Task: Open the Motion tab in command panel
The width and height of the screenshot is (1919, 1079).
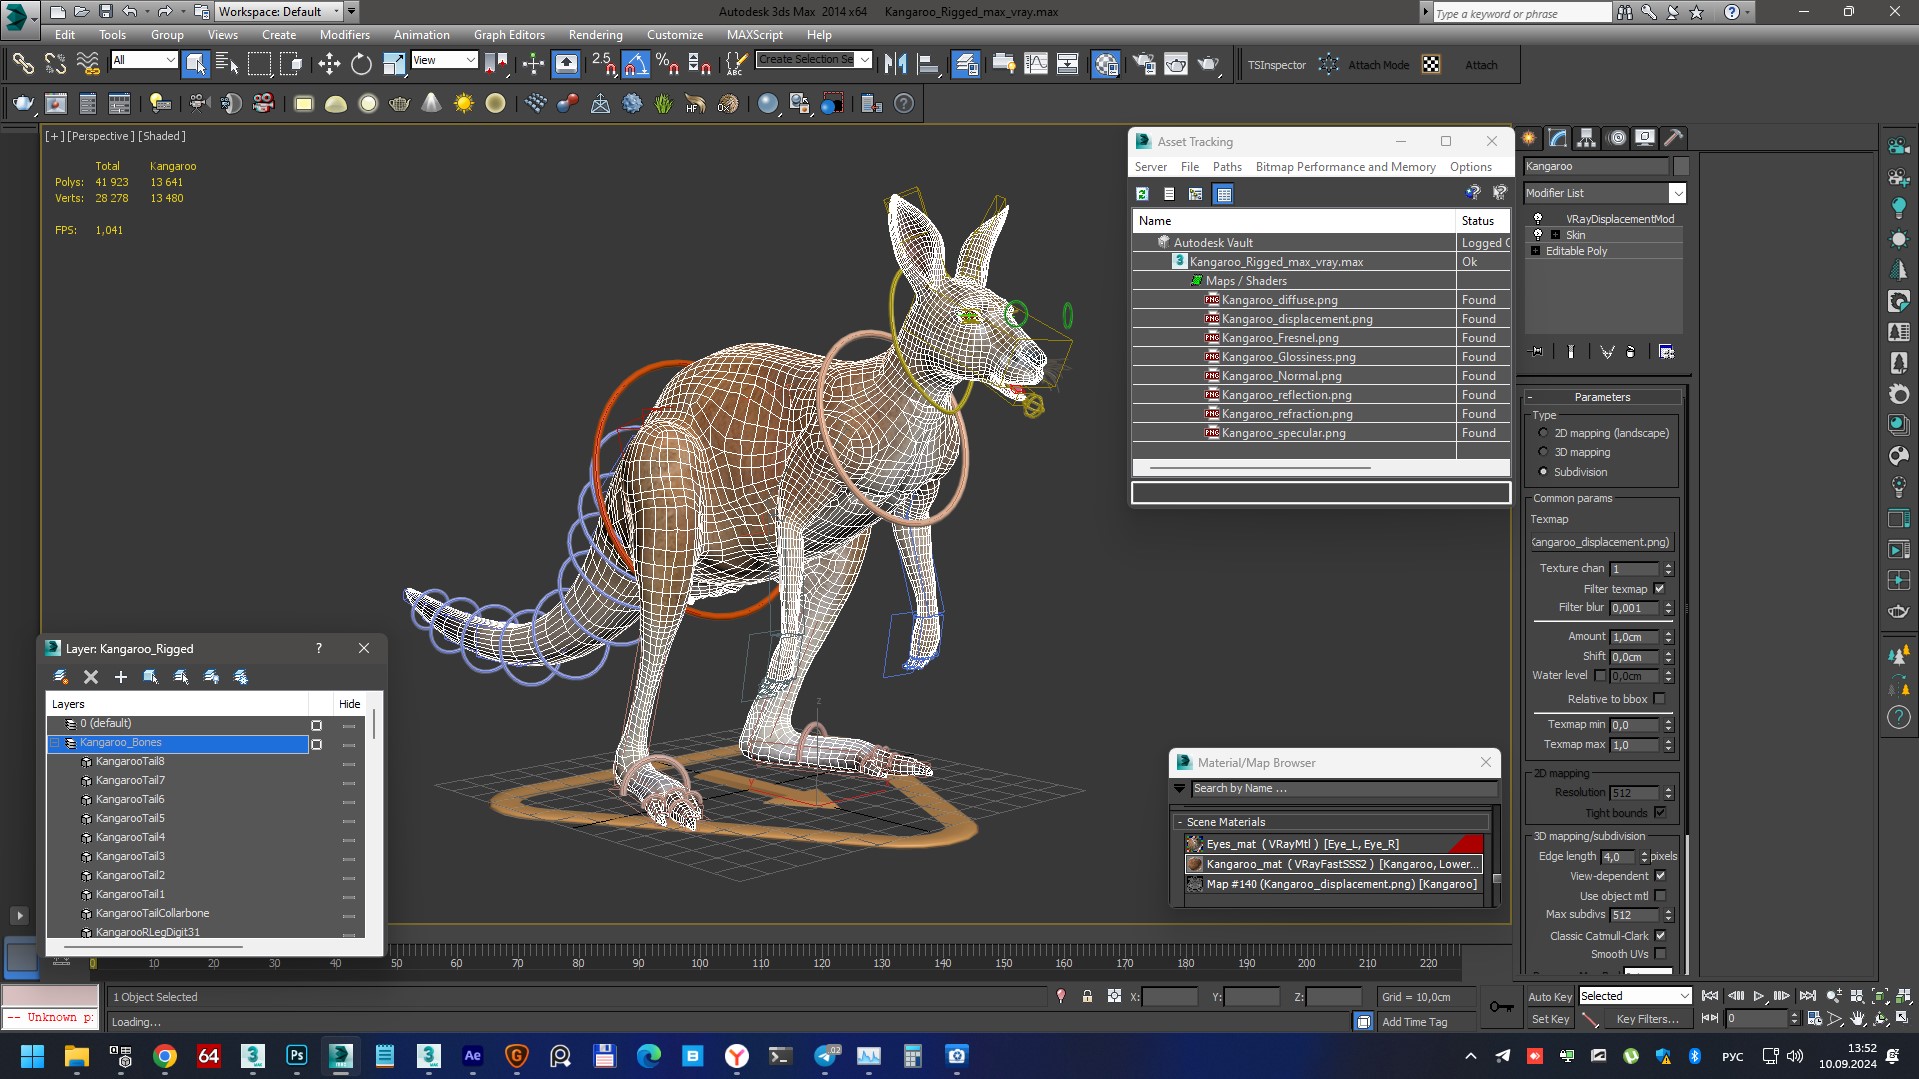Action: (1616, 138)
